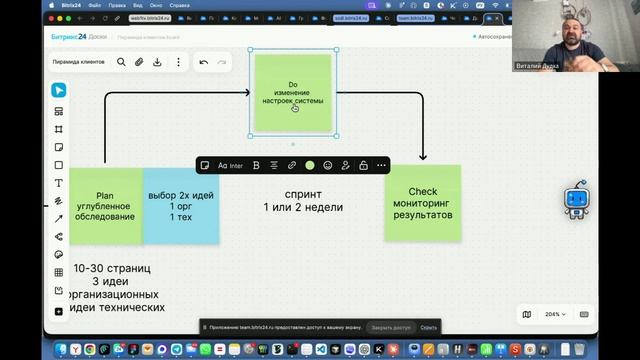Add a link to the selected note
The width and height of the screenshot is (640, 360).
[x=292, y=165]
